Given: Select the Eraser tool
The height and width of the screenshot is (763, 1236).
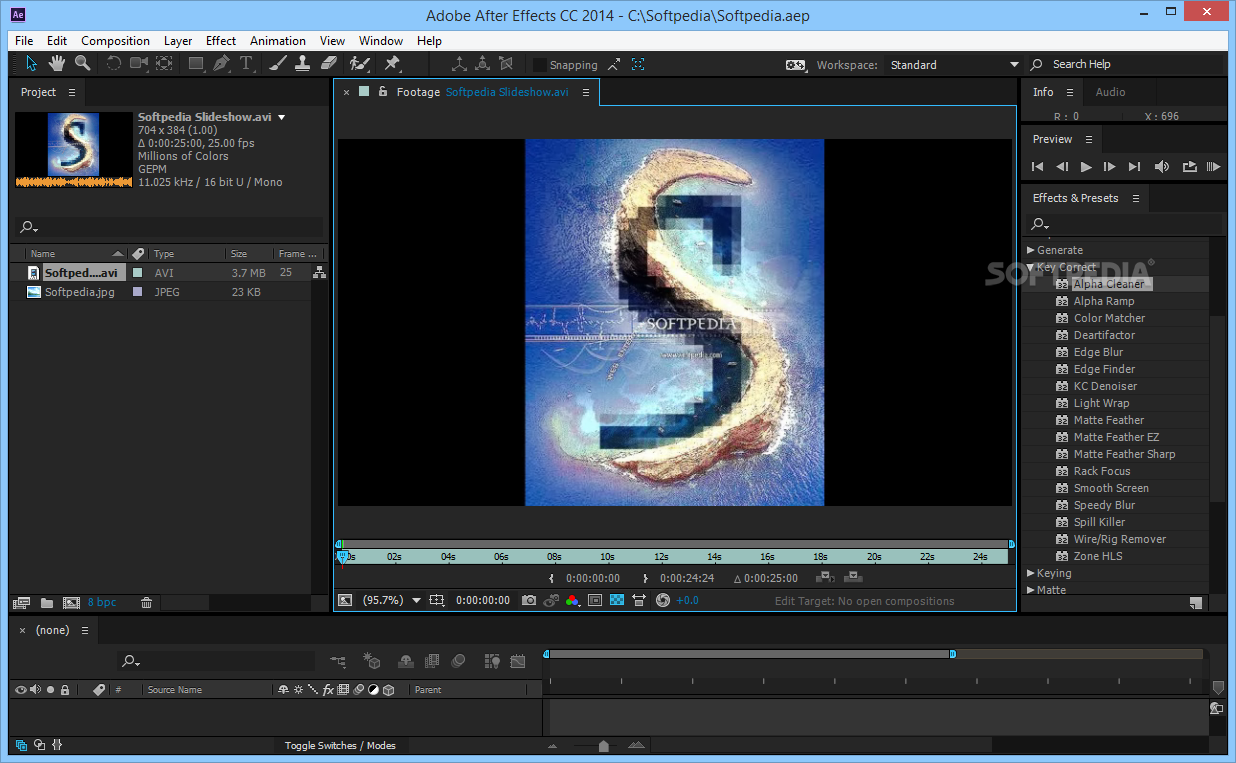Looking at the screenshot, I should pyautogui.click(x=329, y=64).
